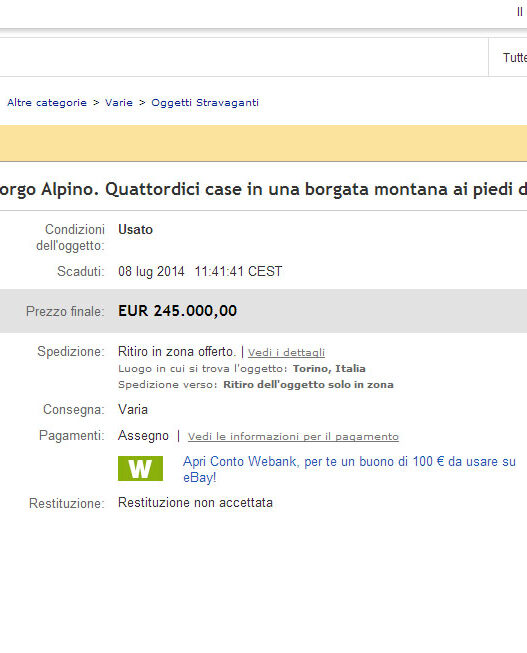This screenshot has width=527, height=653.
Task: Click Vedi i dettagli shipping link
Action: click(286, 352)
